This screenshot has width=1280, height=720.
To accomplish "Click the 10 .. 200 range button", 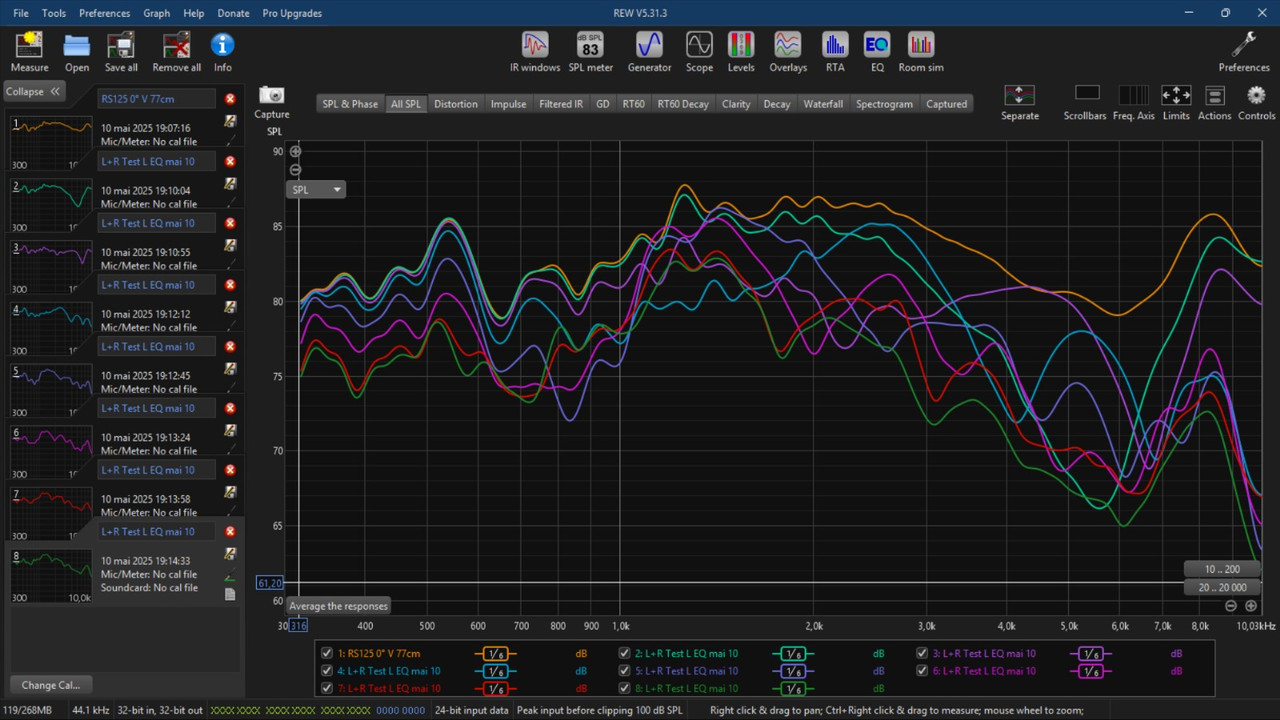I will 1222,569.
